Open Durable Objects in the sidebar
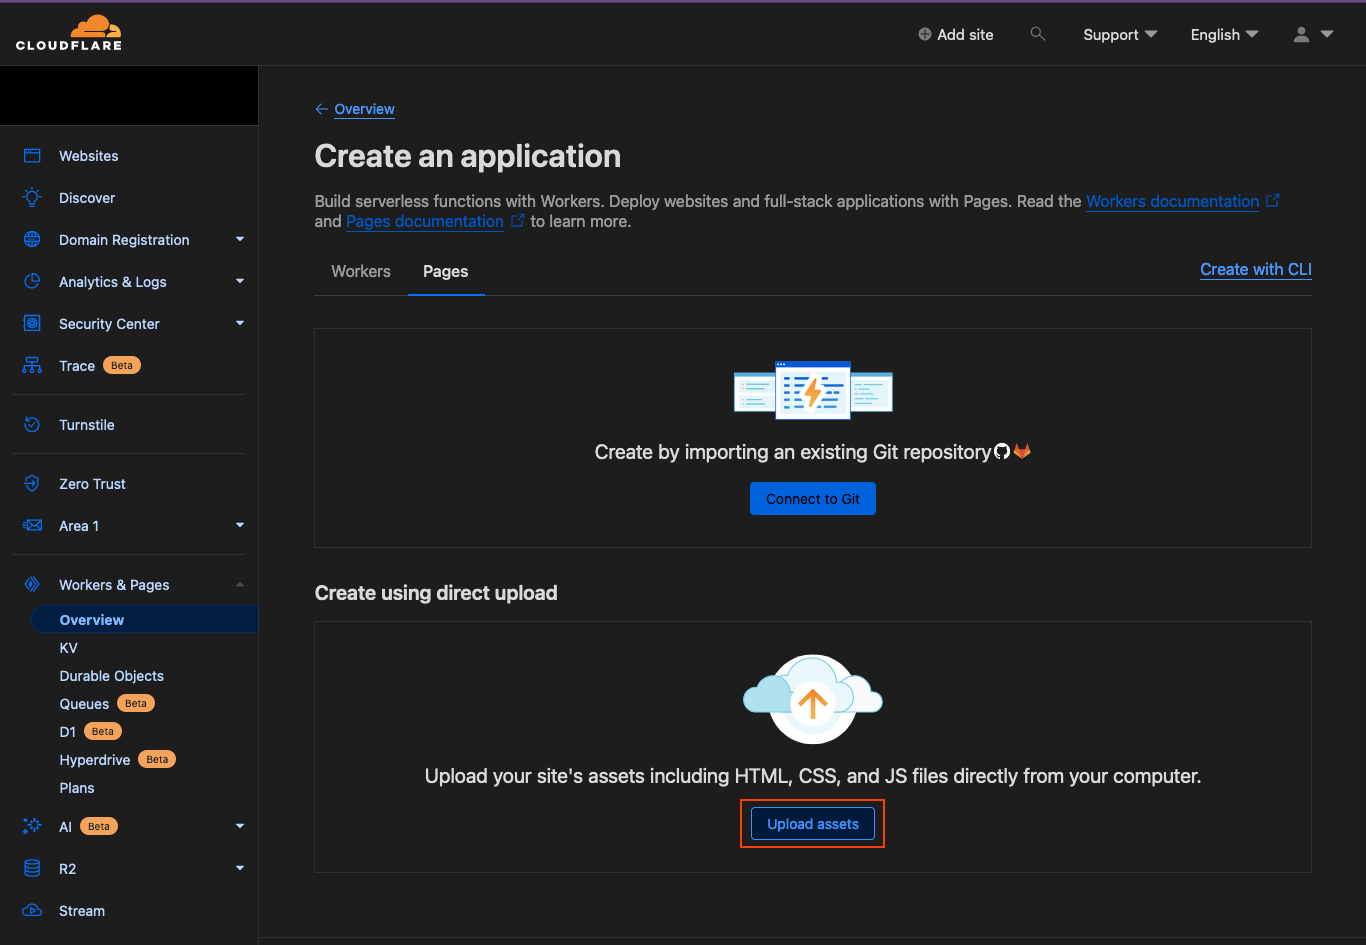1366x945 pixels. pos(112,676)
